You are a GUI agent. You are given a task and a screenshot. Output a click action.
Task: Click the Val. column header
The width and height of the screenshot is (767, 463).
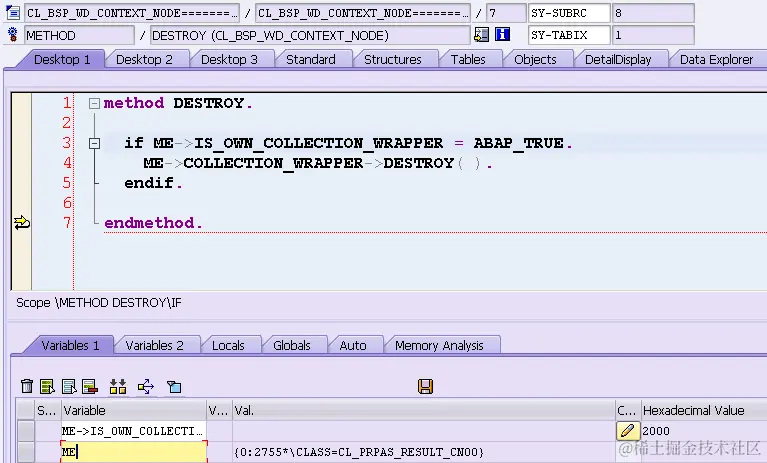[424, 410]
